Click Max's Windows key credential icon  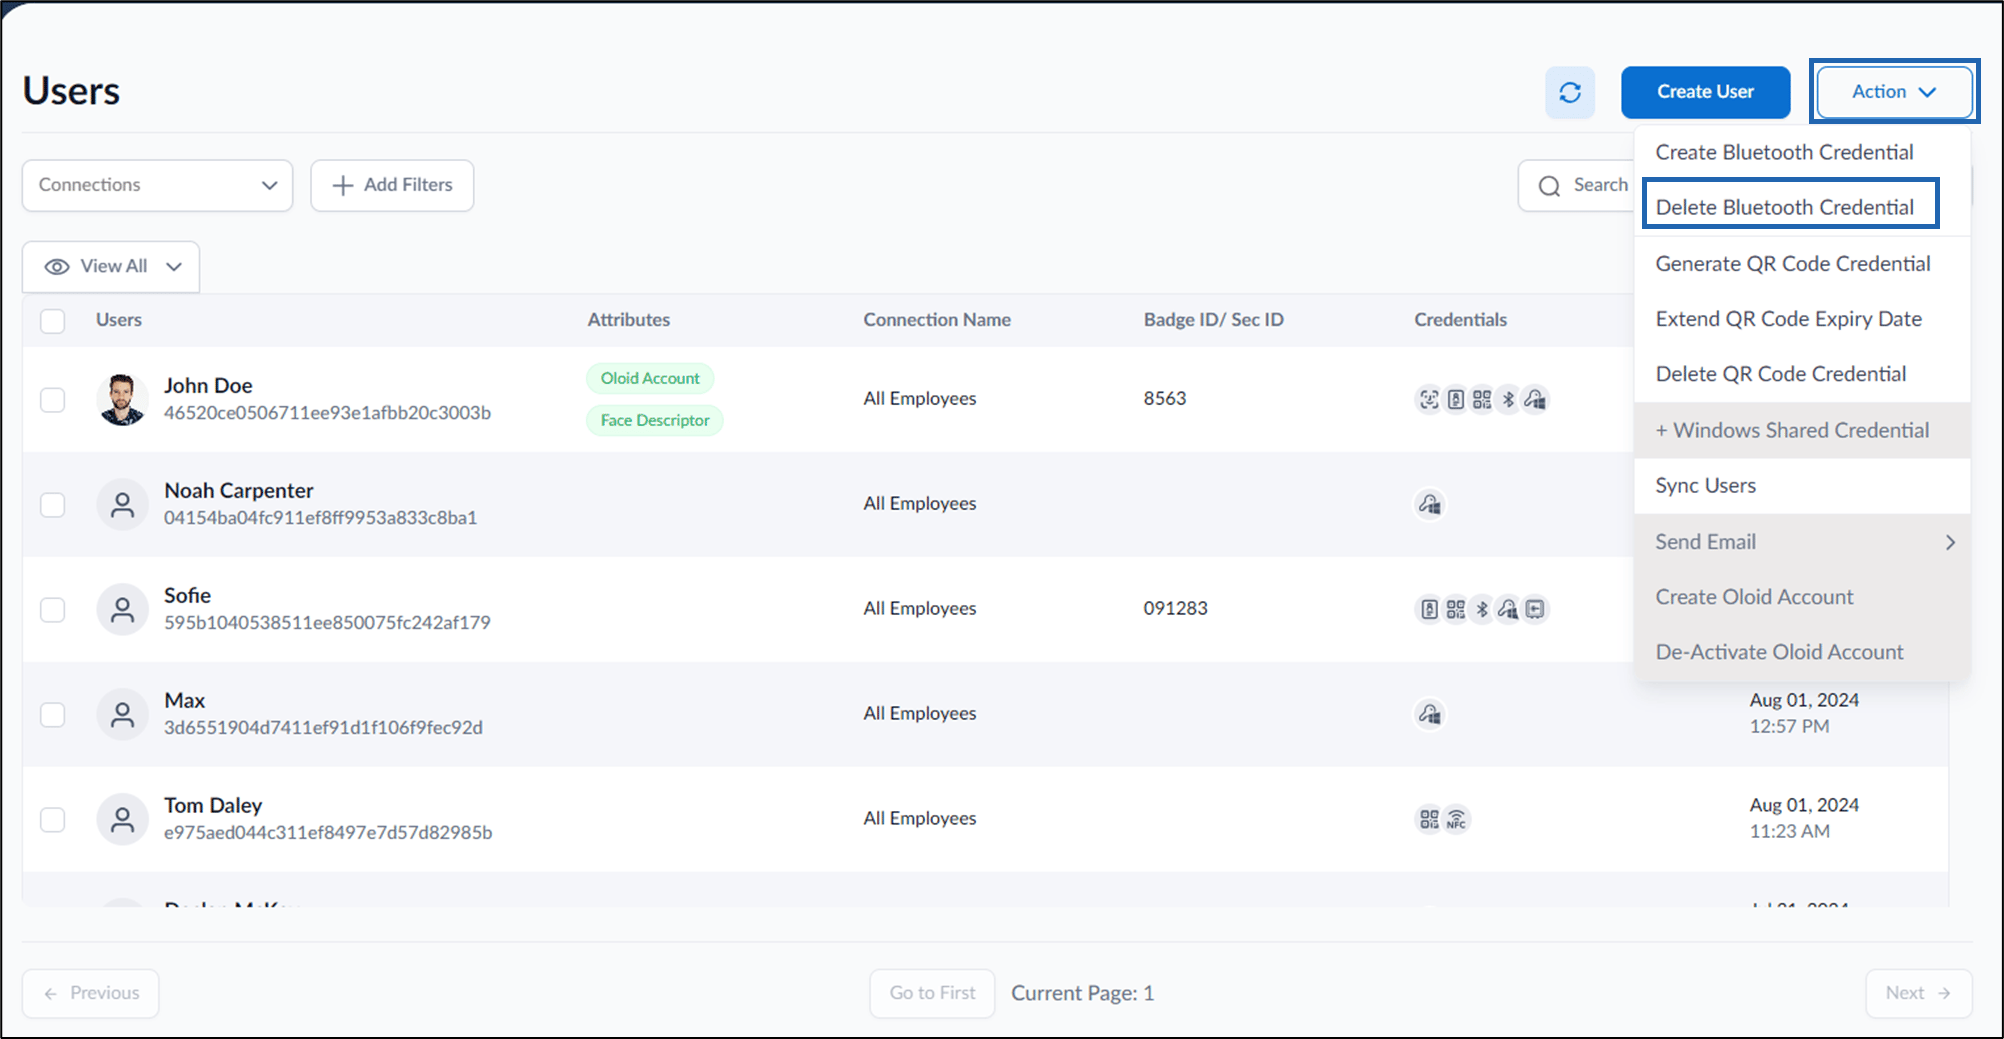tap(1430, 714)
